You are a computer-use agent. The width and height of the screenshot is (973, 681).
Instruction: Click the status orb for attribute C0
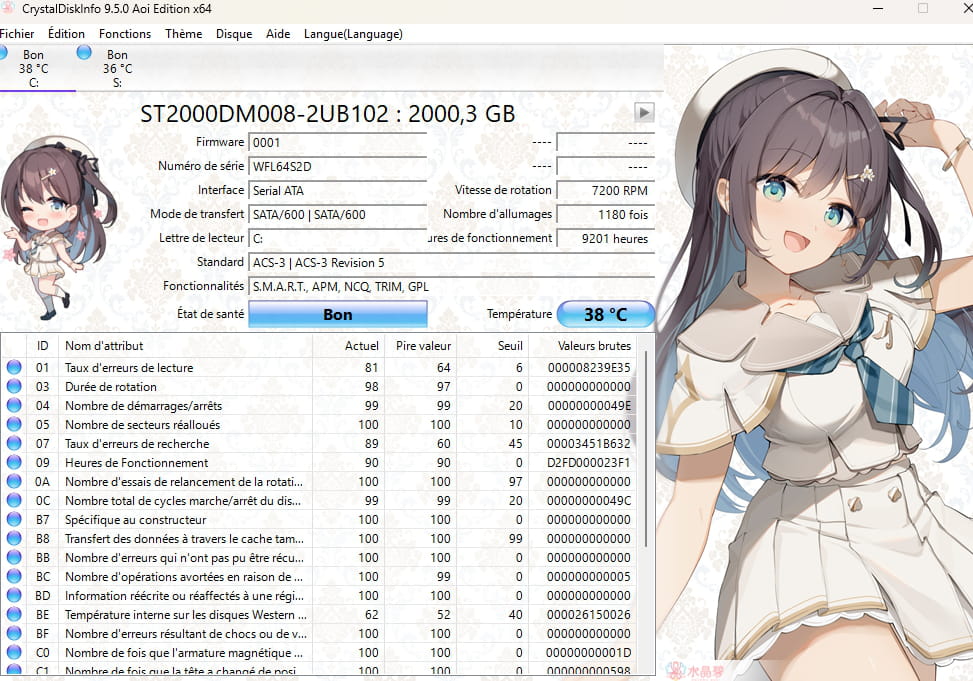pyautogui.click(x=14, y=652)
